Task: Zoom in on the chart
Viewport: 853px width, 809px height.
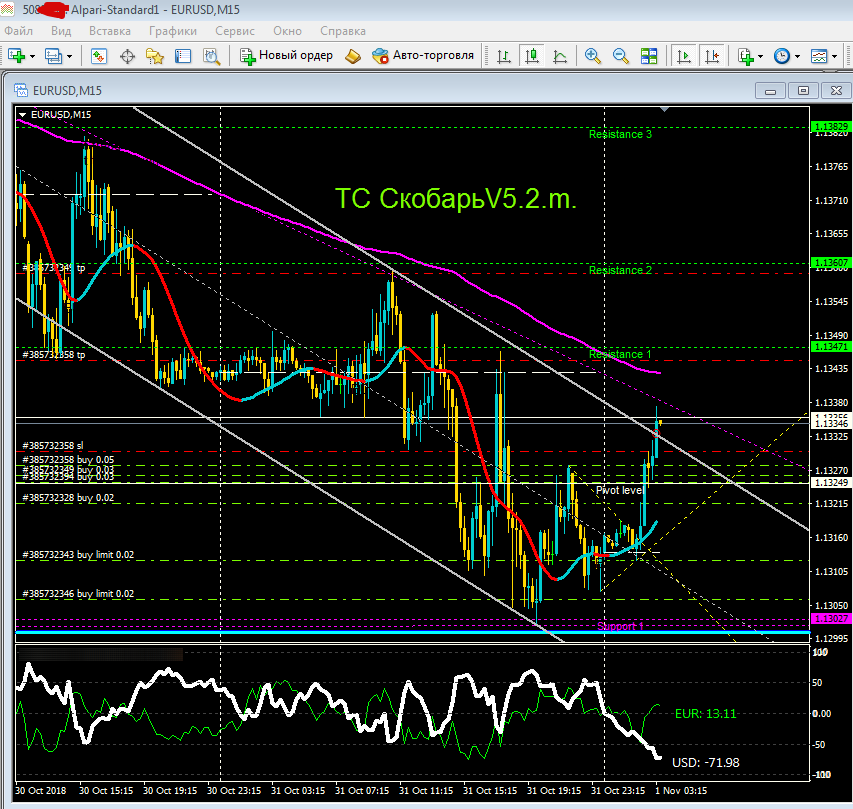Action: coord(592,56)
